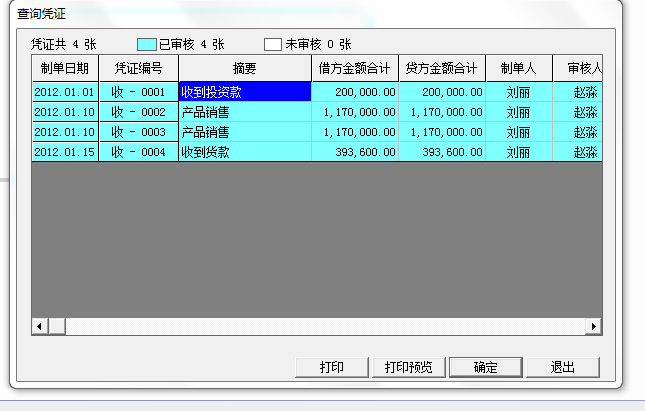
Task: Click the 制单日期 column header
Action: pos(65,68)
